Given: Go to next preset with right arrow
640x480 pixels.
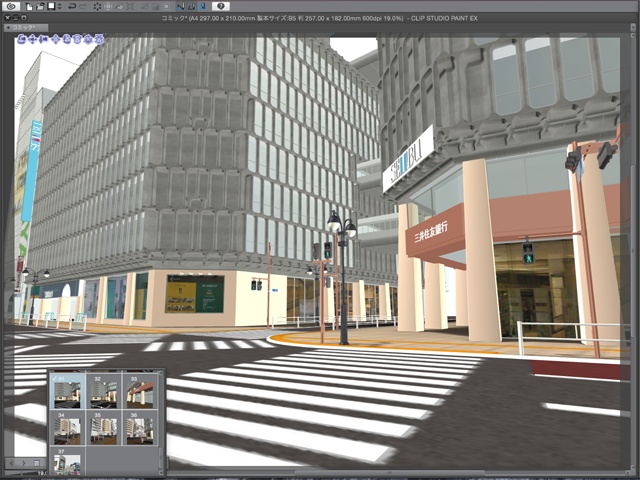Looking at the screenshot, I should click(x=24, y=463).
